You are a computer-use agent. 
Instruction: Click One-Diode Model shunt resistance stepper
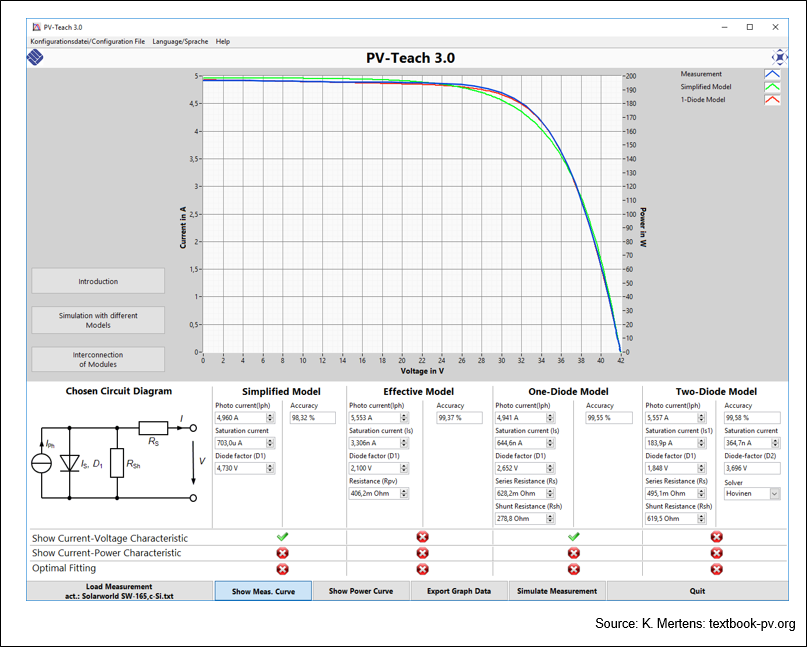pos(550,518)
